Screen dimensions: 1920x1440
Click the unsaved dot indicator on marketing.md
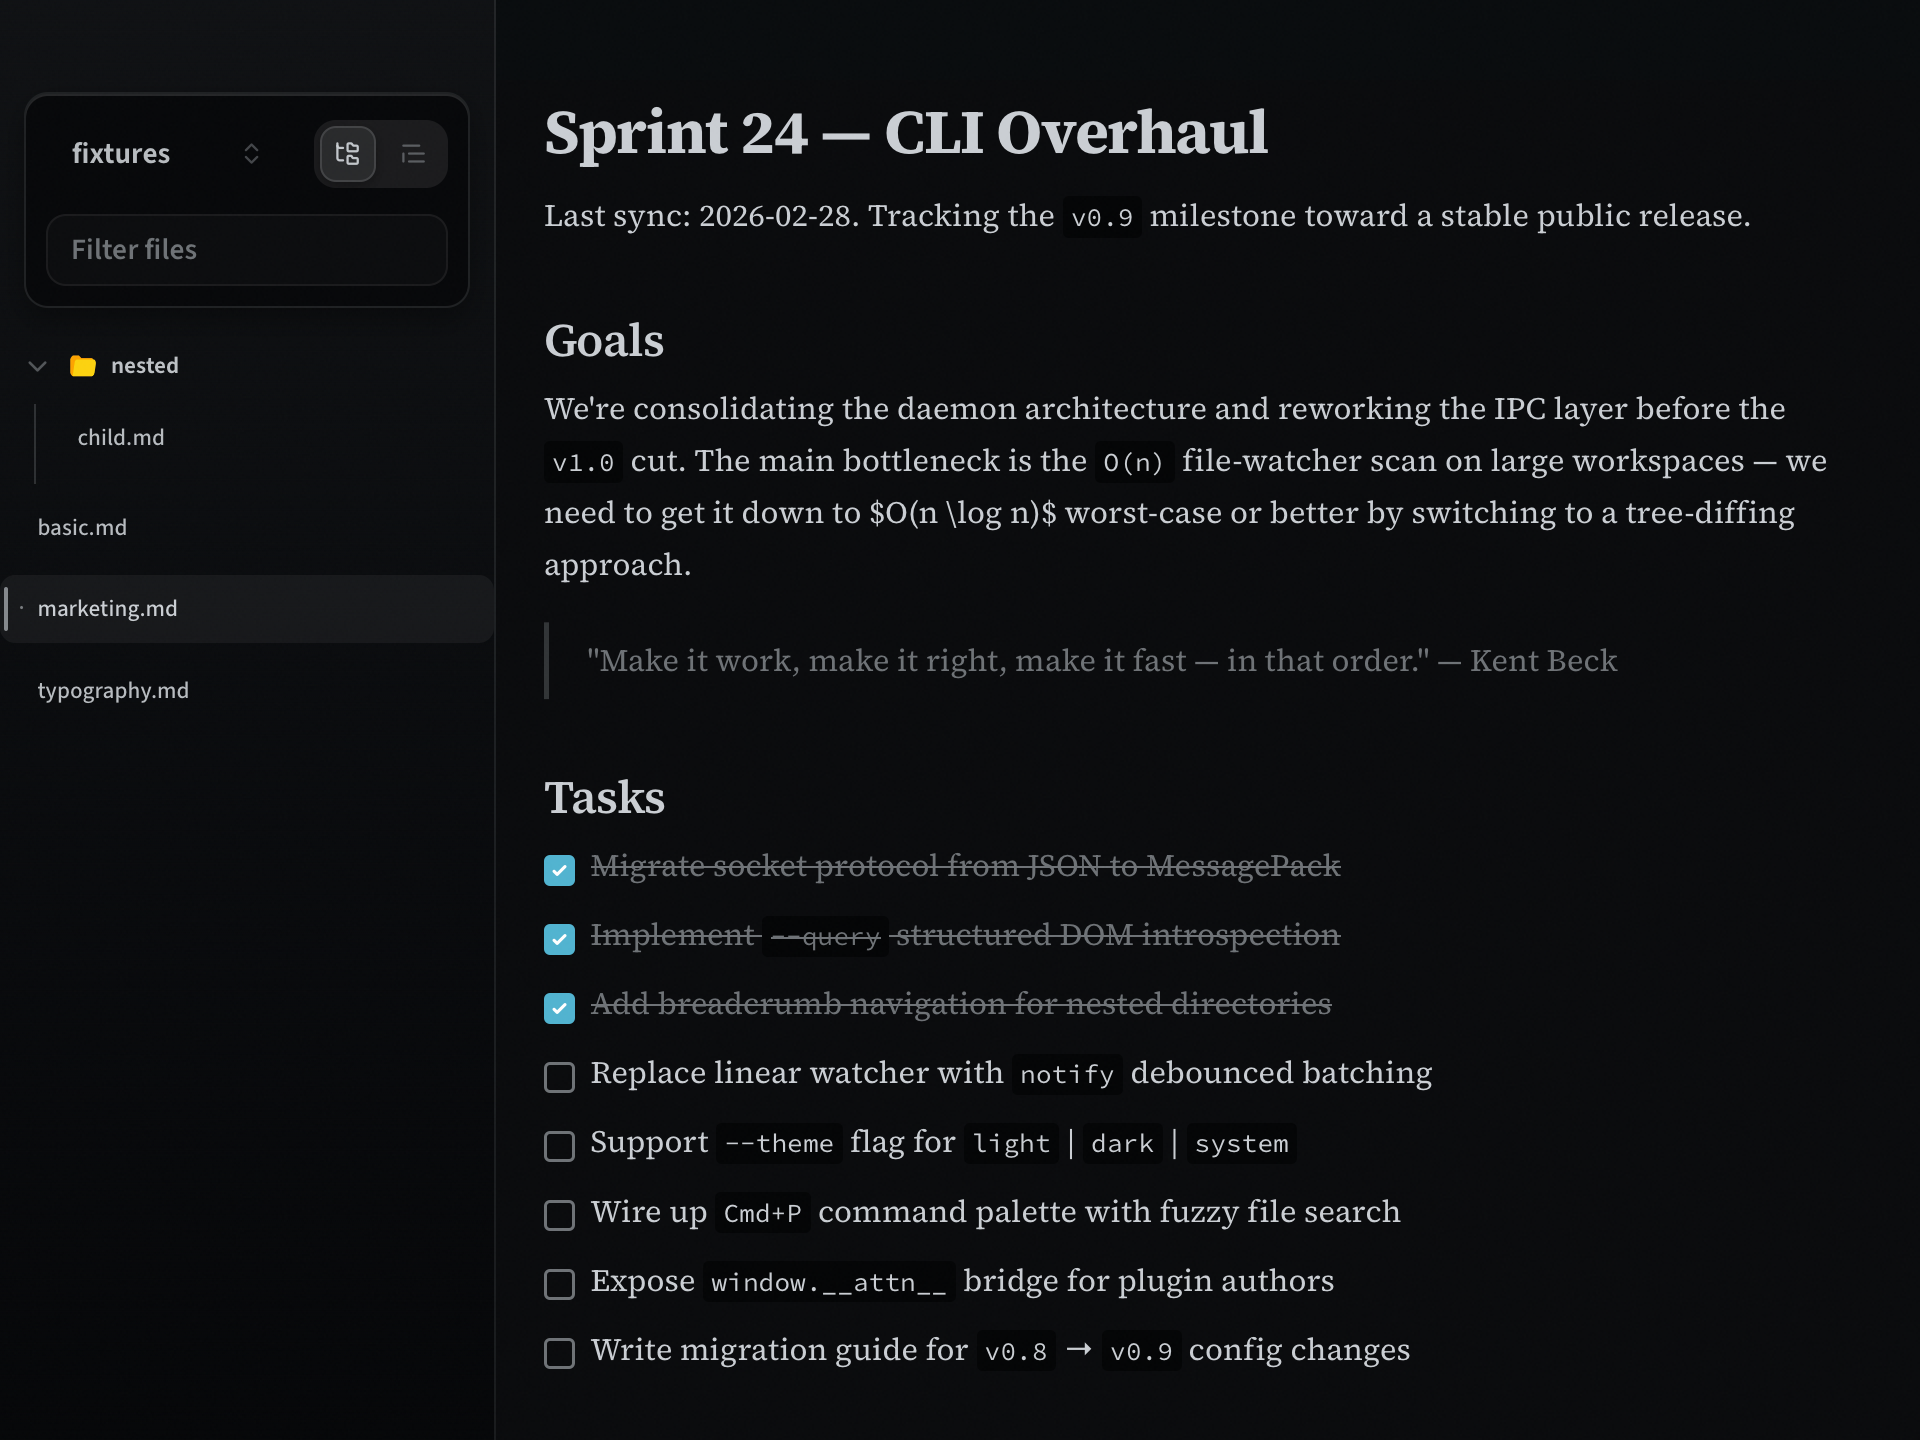coord(20,608)
